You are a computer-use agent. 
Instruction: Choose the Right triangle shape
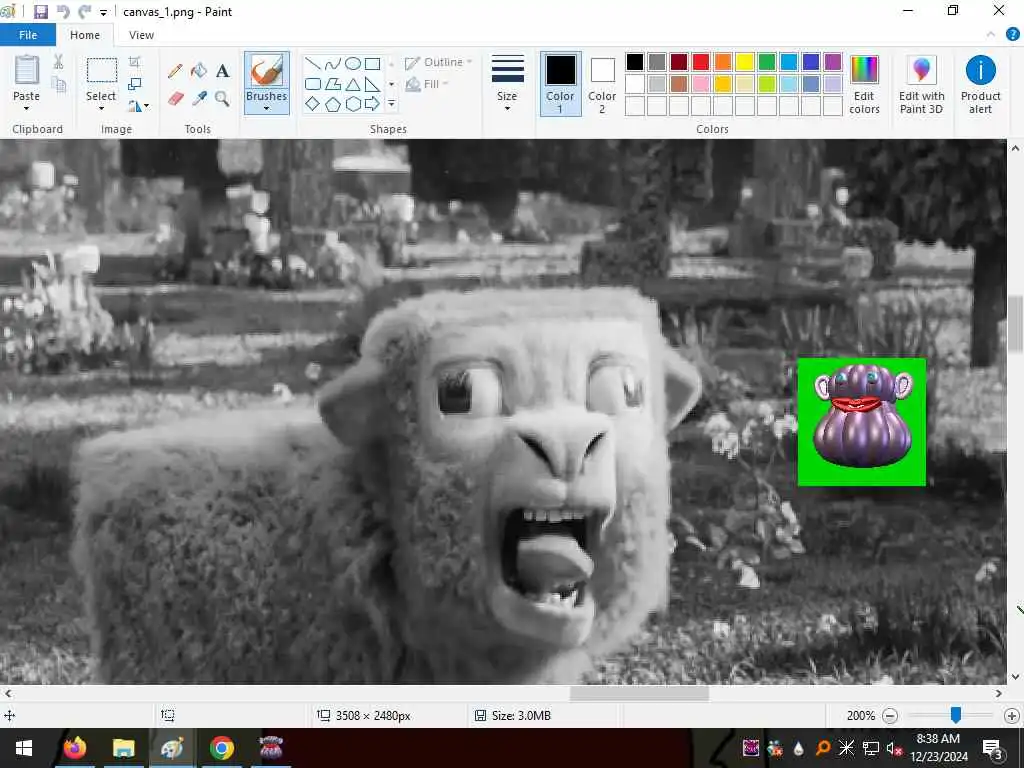pos(372,84)
